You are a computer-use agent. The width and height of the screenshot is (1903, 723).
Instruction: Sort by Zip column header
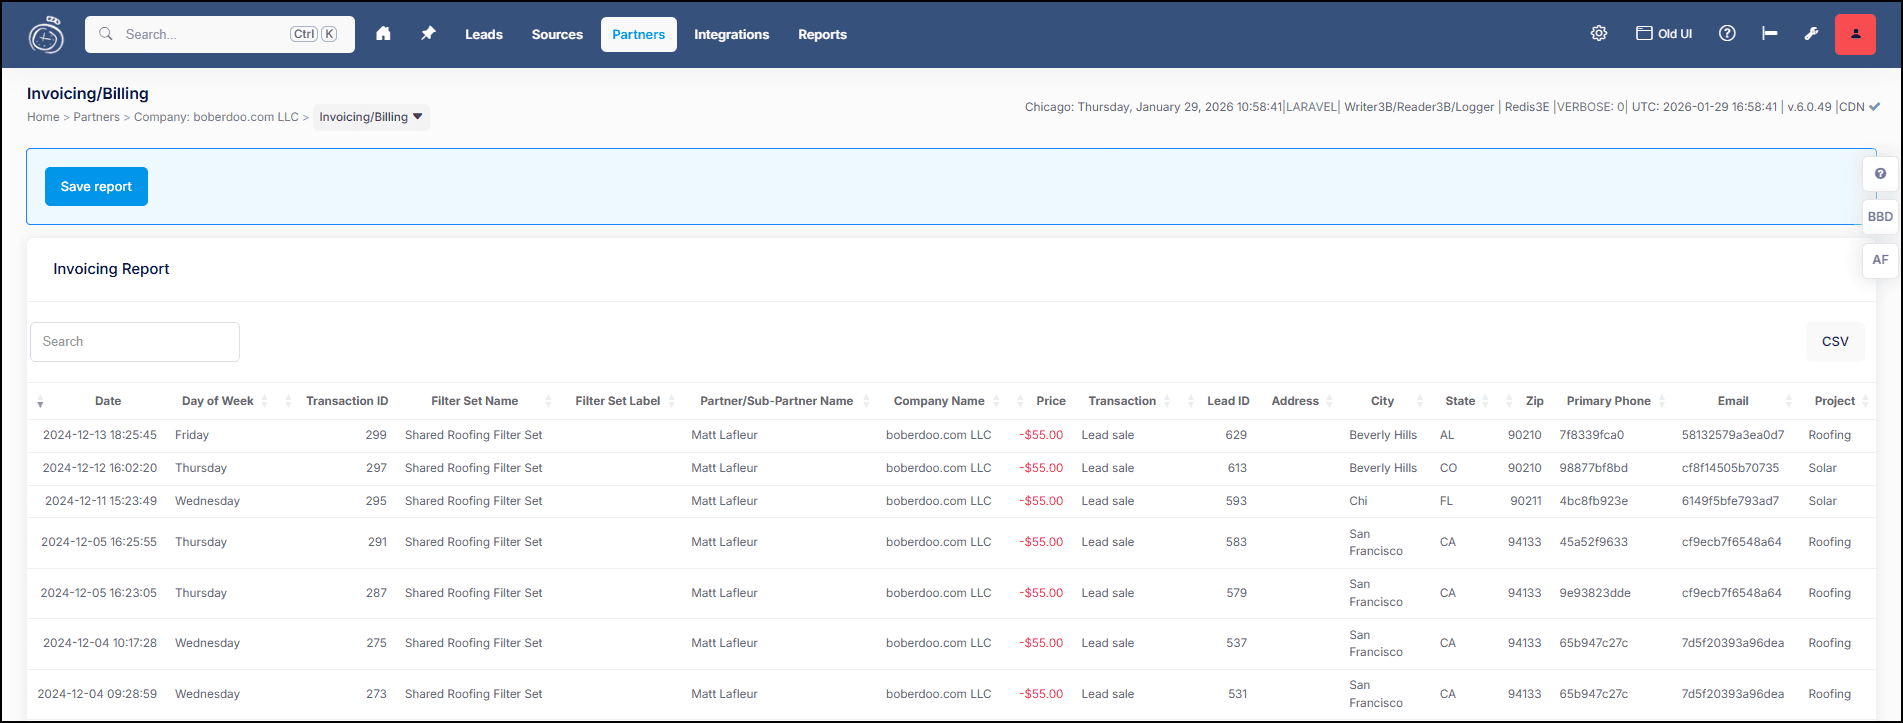pos(1535,401)
